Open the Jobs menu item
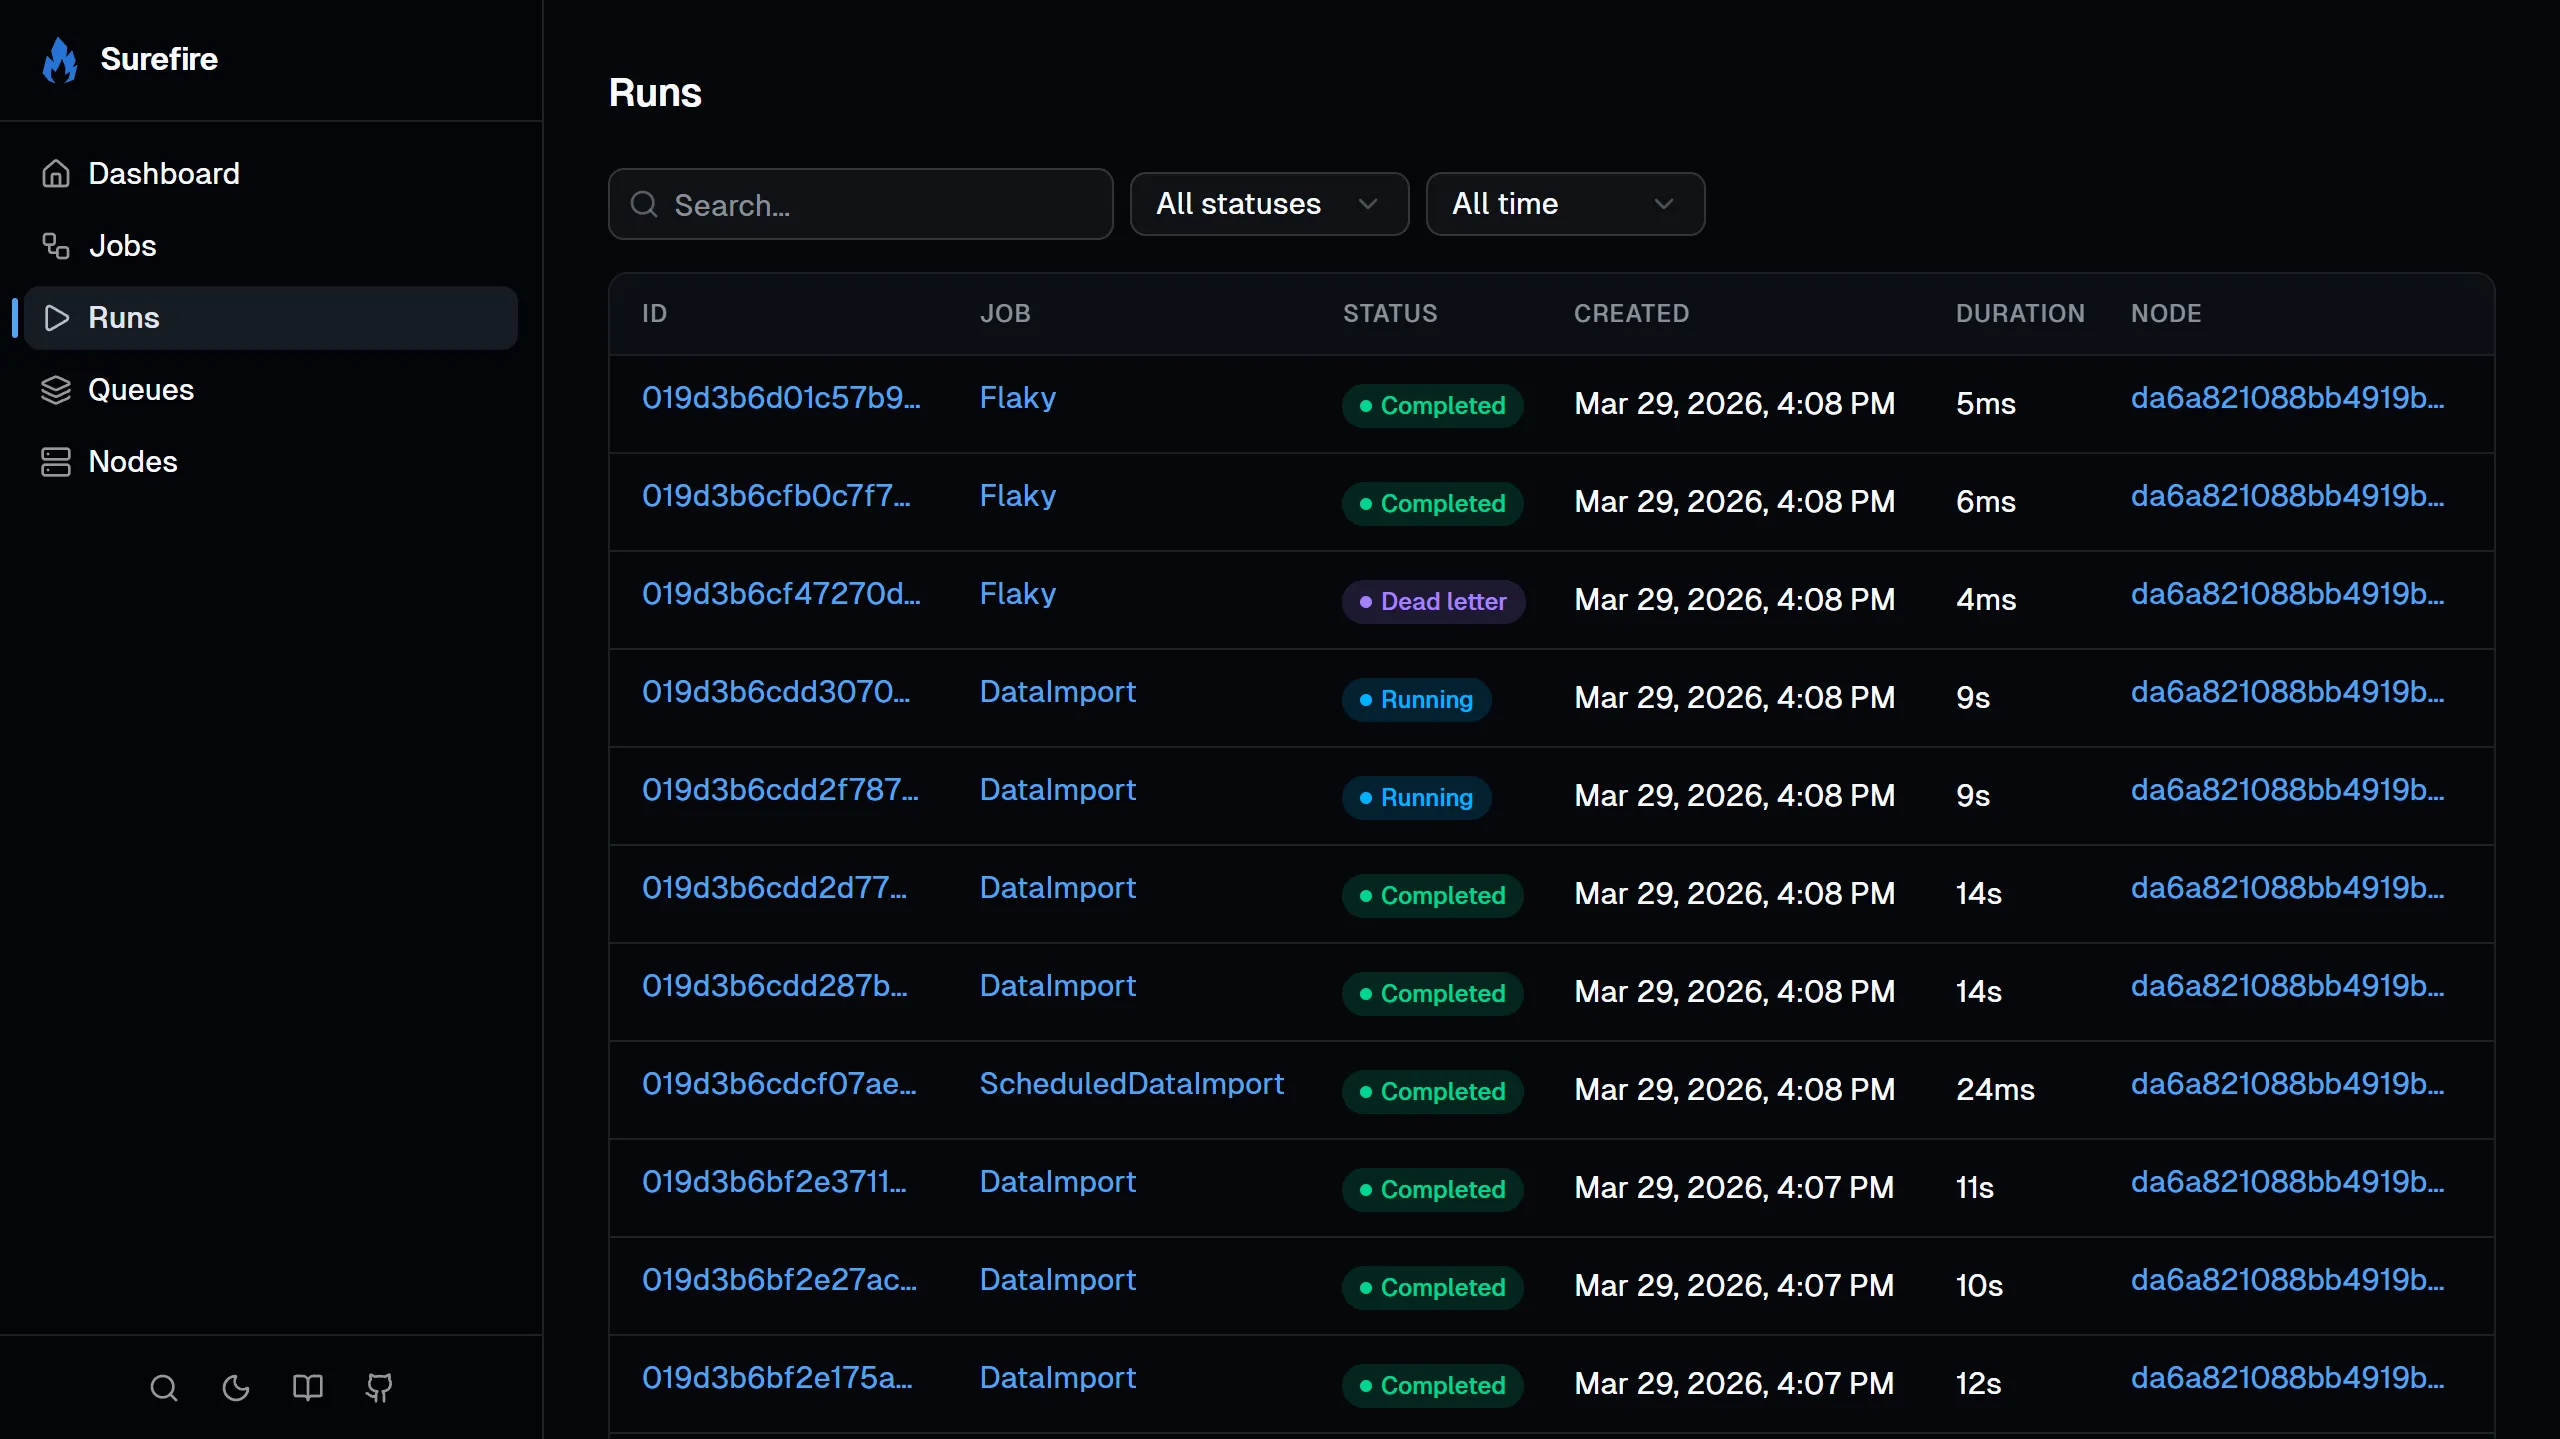Screen dimensions: 2560x1439 (122, 246)
